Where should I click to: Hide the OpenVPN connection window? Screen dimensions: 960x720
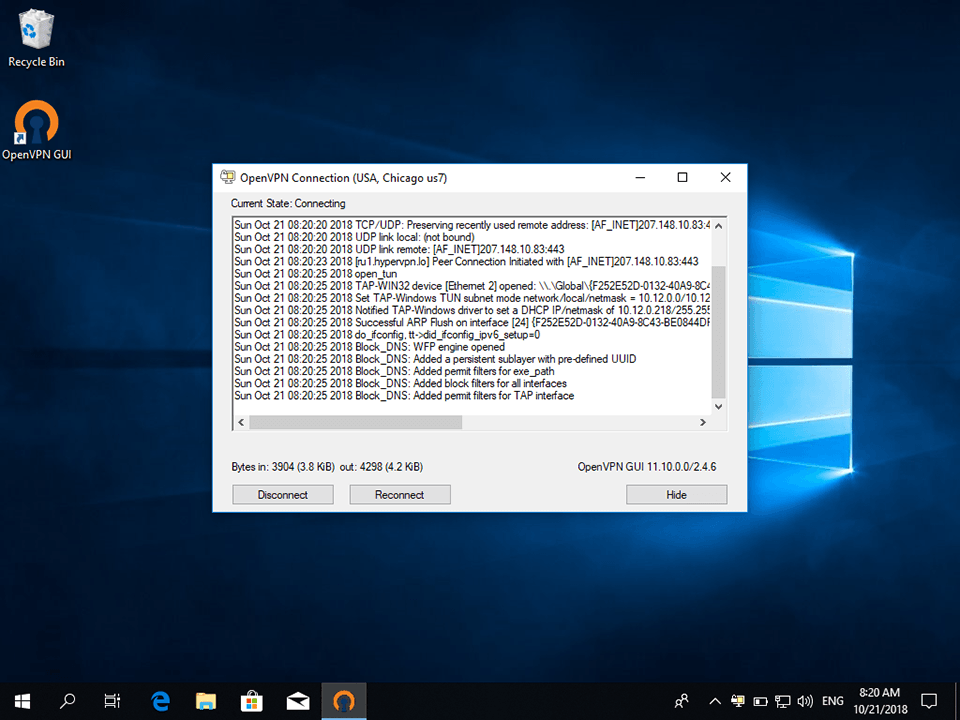[677, 495]
